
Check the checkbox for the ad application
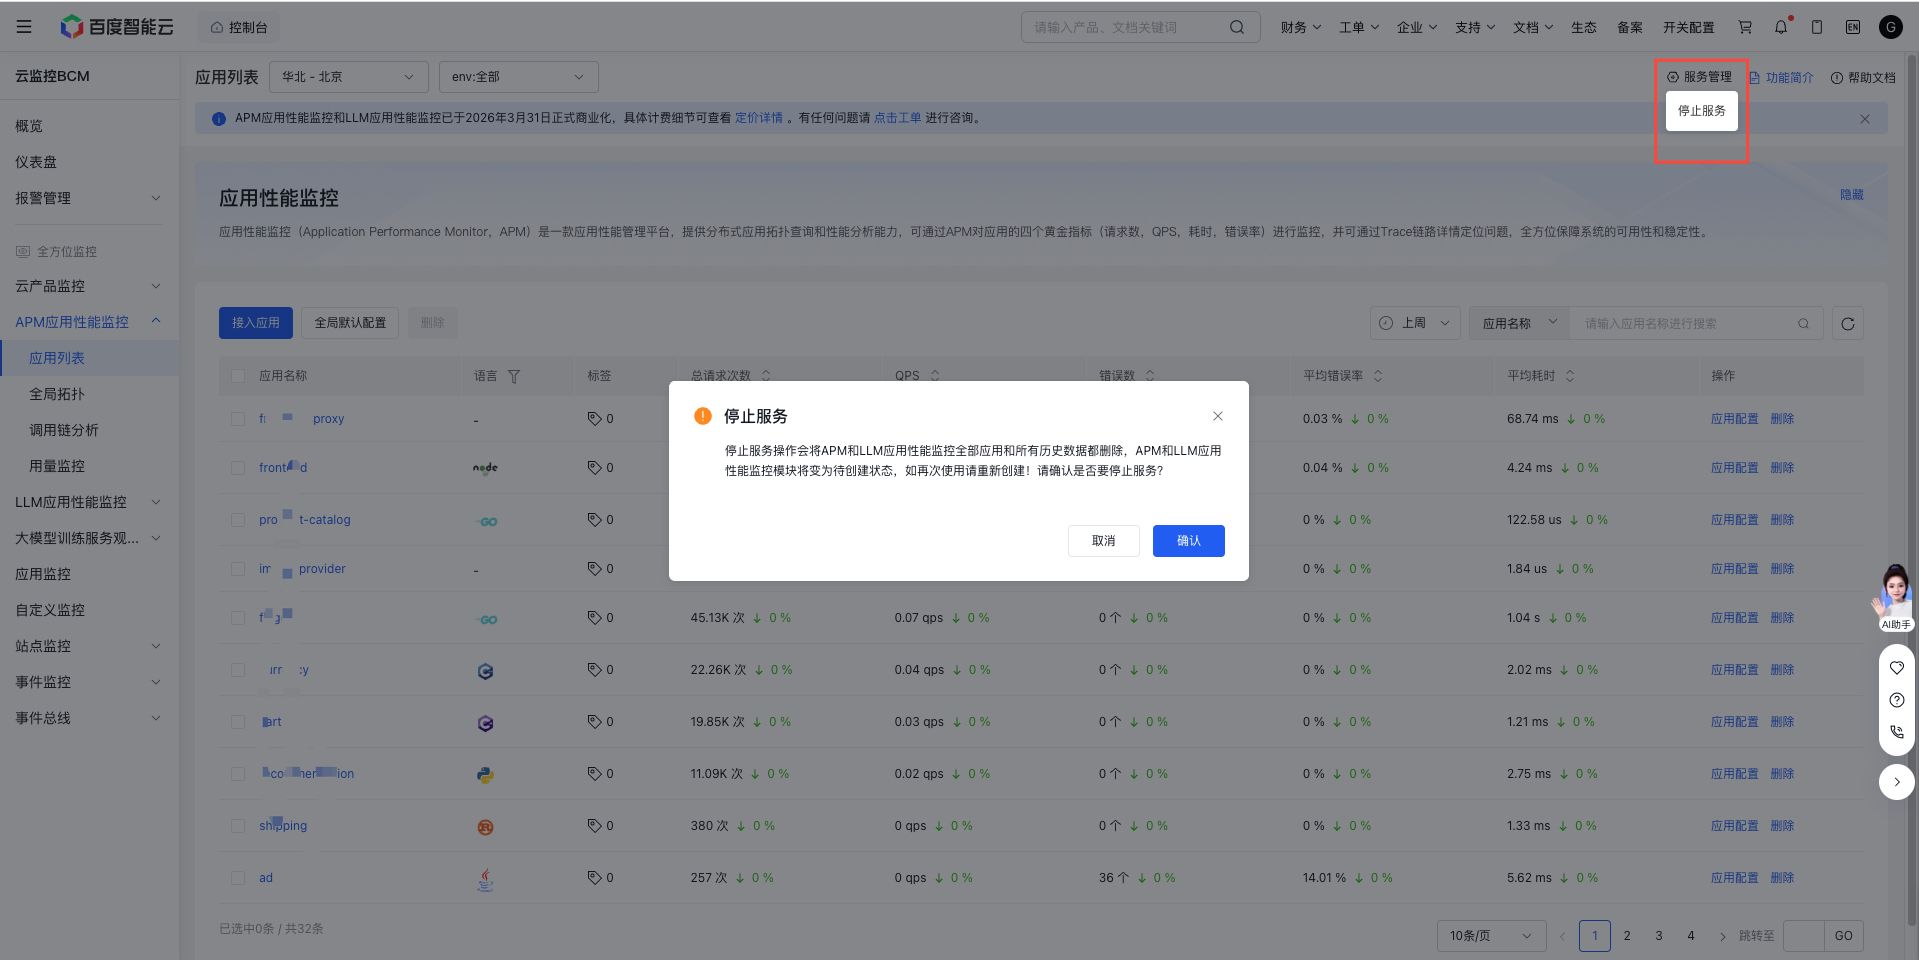(238, 878)
